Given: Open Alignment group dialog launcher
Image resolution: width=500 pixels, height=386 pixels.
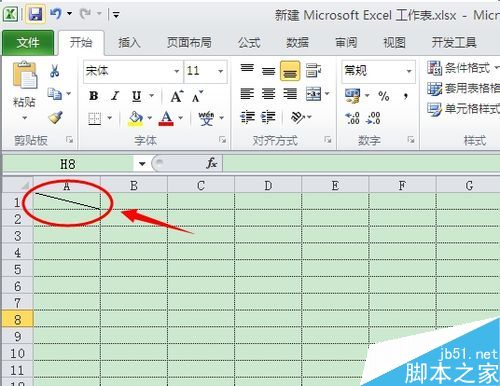Looking at the screenshot, I should (x=328, y=140).
